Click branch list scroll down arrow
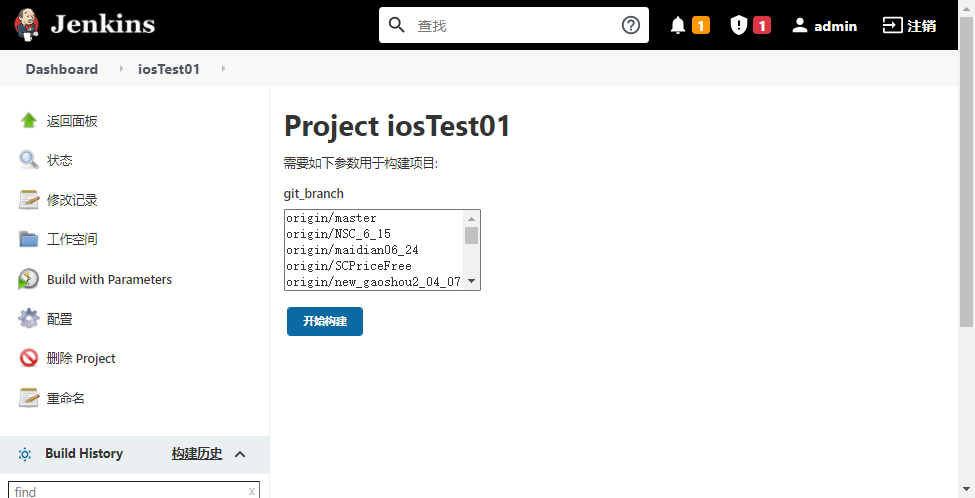 click(x=471, y=282)
